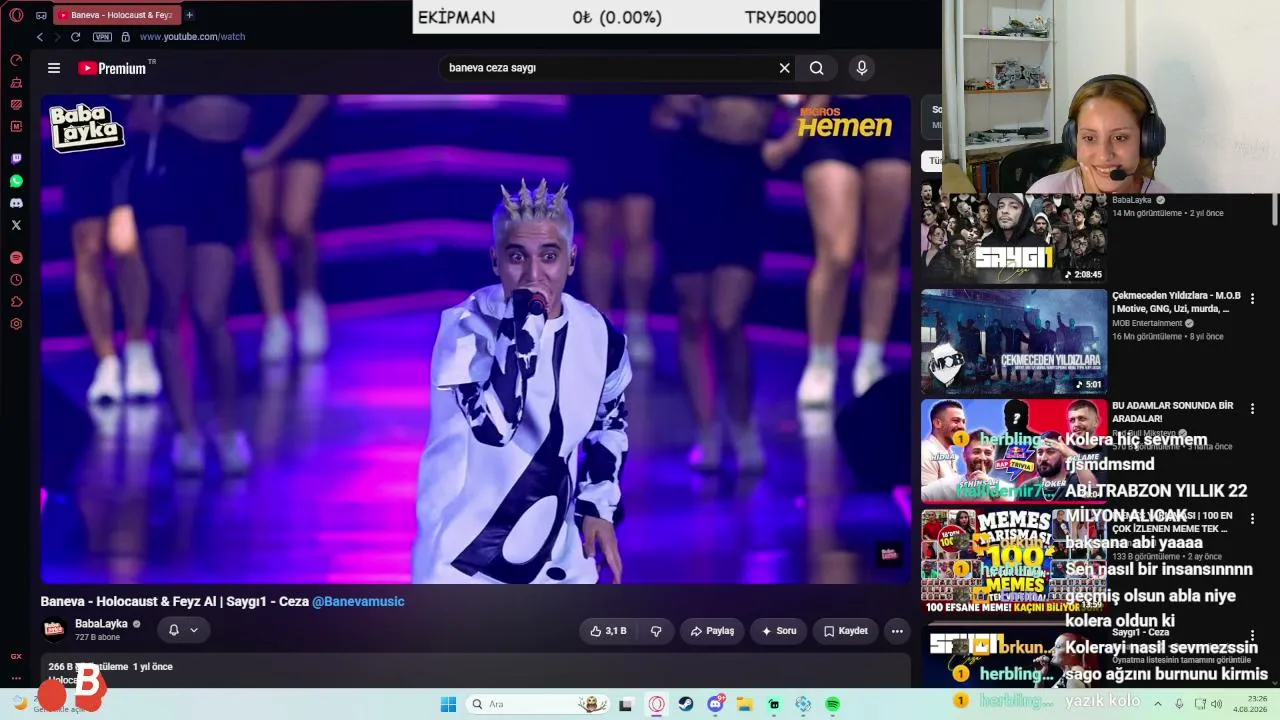The height and width of the screenshot is (720, 1280).
Task: Open GX Control speedometer in sidebar
Action: 16,60
